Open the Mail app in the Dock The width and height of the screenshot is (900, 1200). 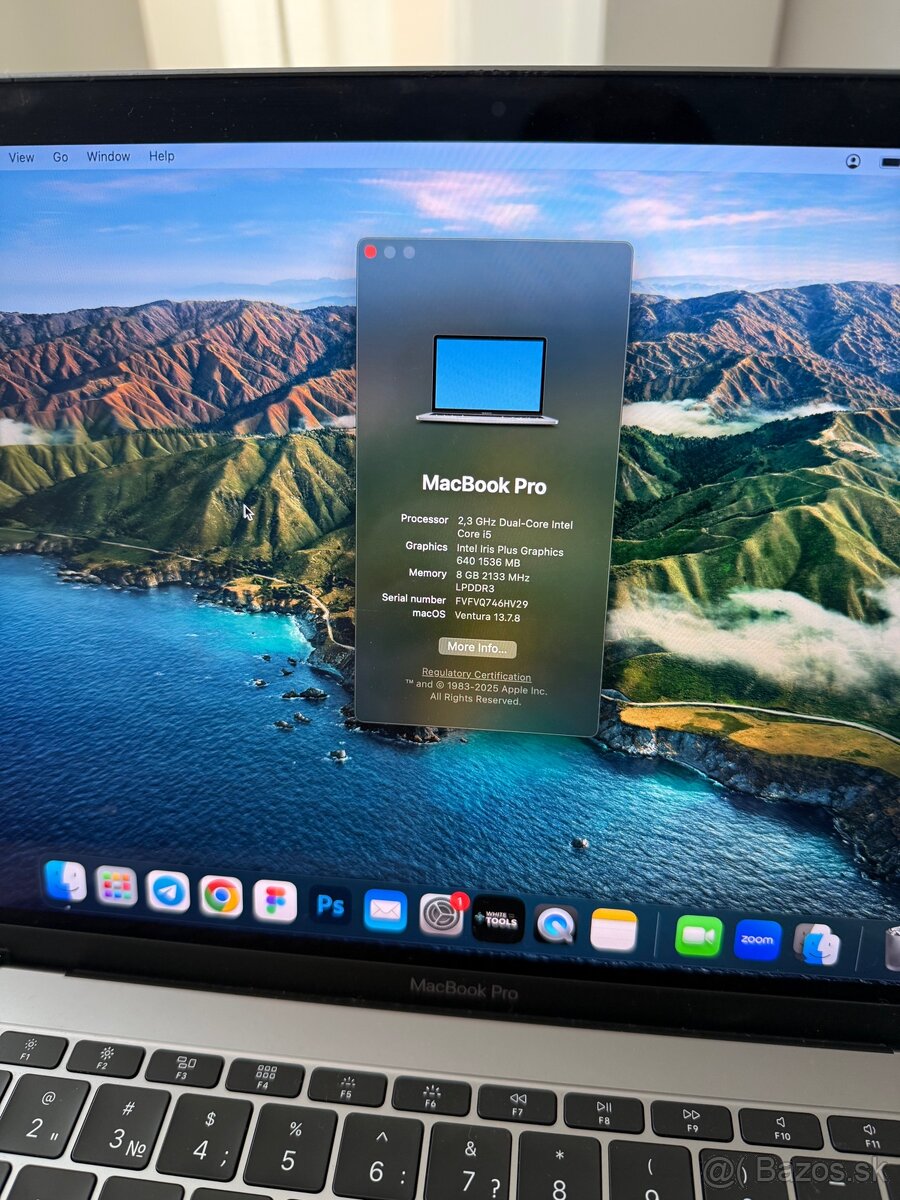click(385, 911)
